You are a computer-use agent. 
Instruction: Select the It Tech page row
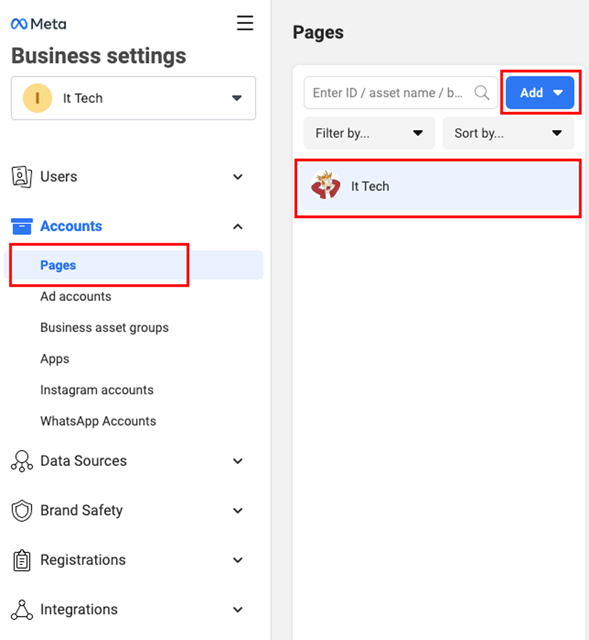tap(439, 186)
